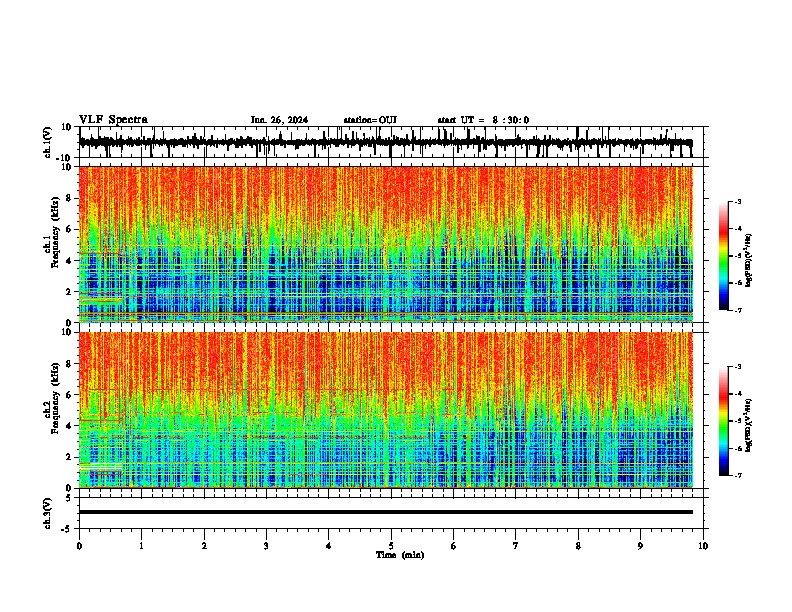Click time axis tick label '7'
This screenshot has height=612, width=792.
(516, 546)
